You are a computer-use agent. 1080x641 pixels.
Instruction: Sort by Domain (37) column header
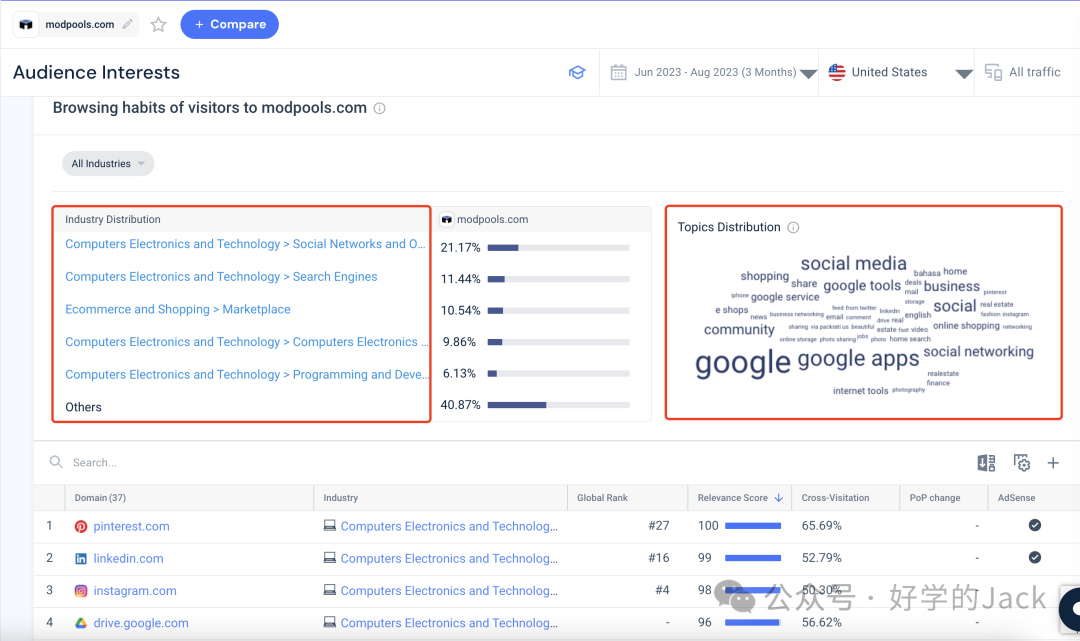(101, 498)
